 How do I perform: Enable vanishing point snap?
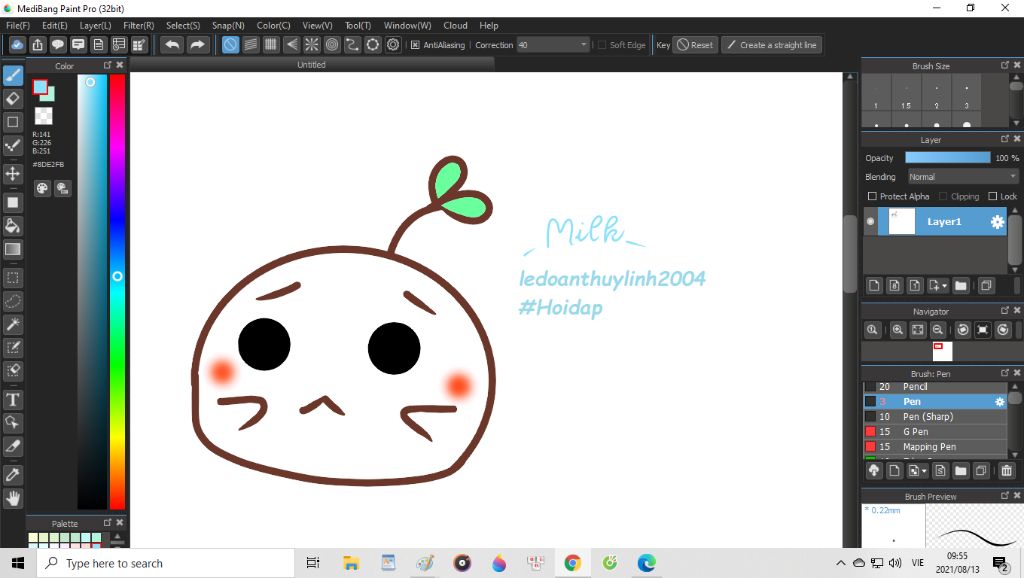point(291,44)
